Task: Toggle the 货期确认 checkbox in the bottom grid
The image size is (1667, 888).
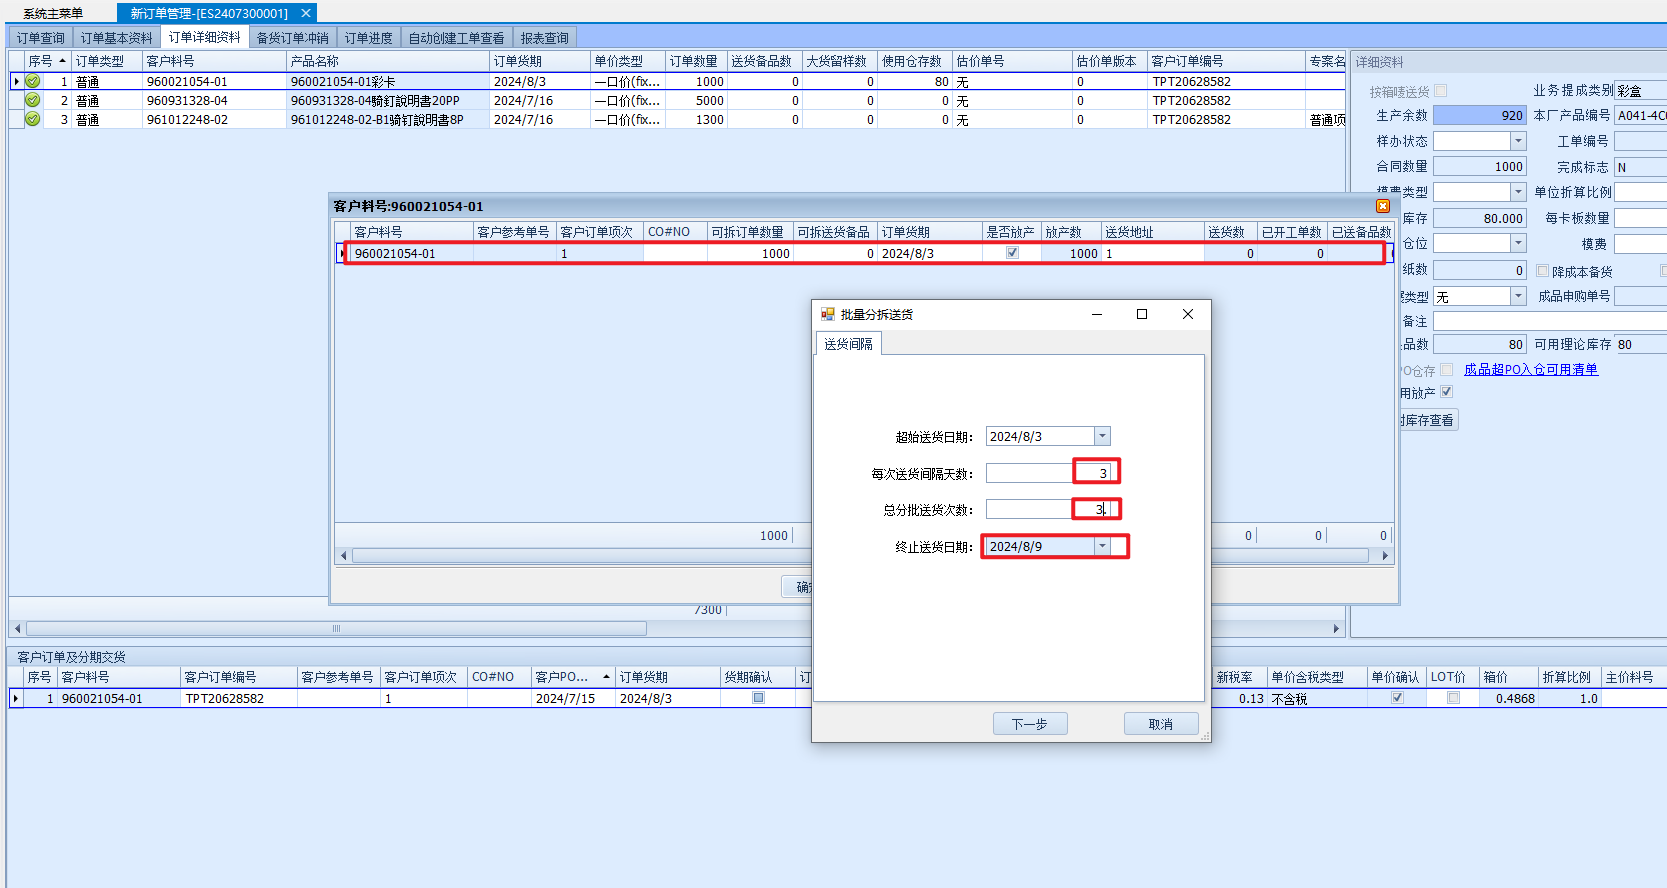Action: pyautogui.click(x=758, y=698)
